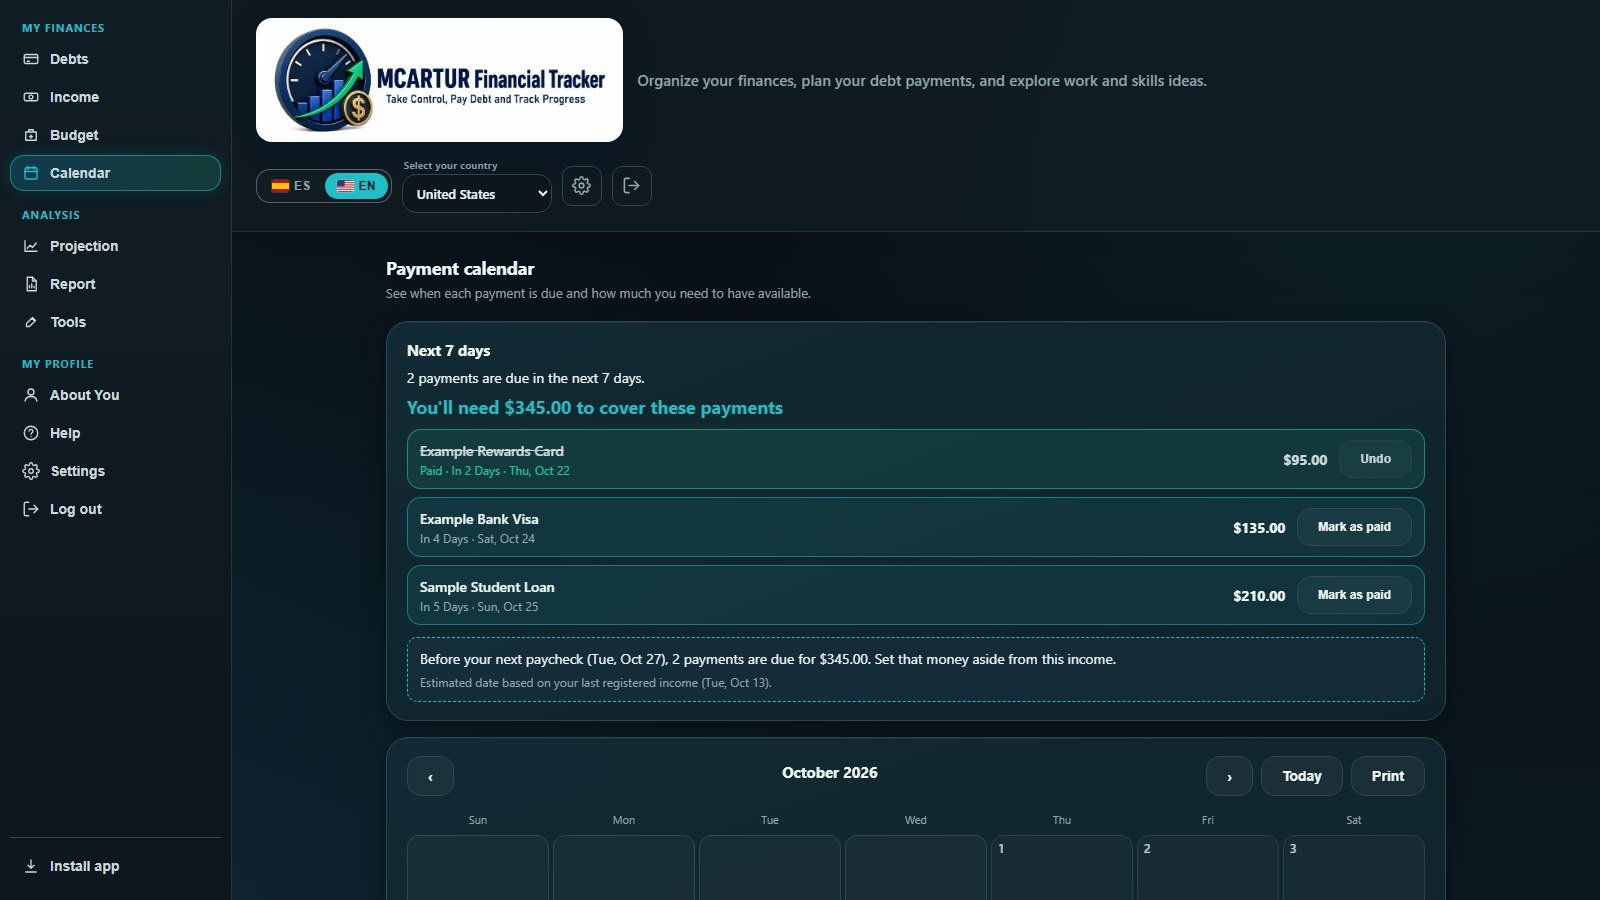Viewport: 1600px width, 900px height.
Task: Select the EN English language toggle
Action: point(356,186)
